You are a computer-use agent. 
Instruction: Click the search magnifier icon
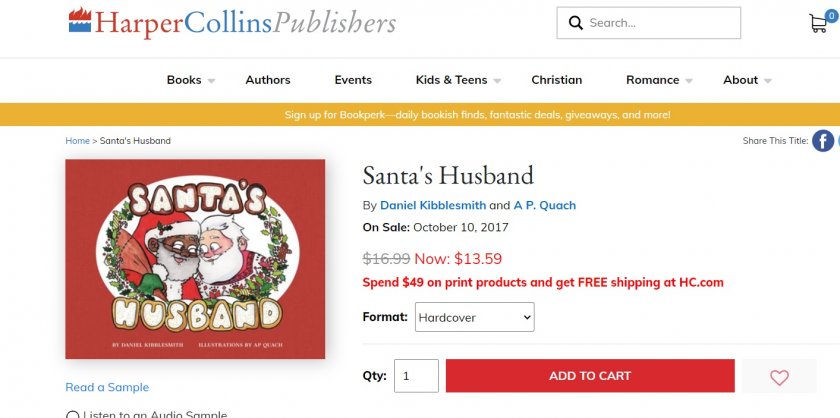(575, 23)
